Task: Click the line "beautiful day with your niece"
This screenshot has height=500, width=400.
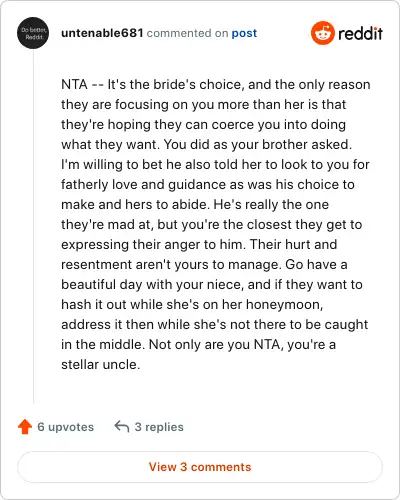Action: pyautogui.click(x=212, y=285)
